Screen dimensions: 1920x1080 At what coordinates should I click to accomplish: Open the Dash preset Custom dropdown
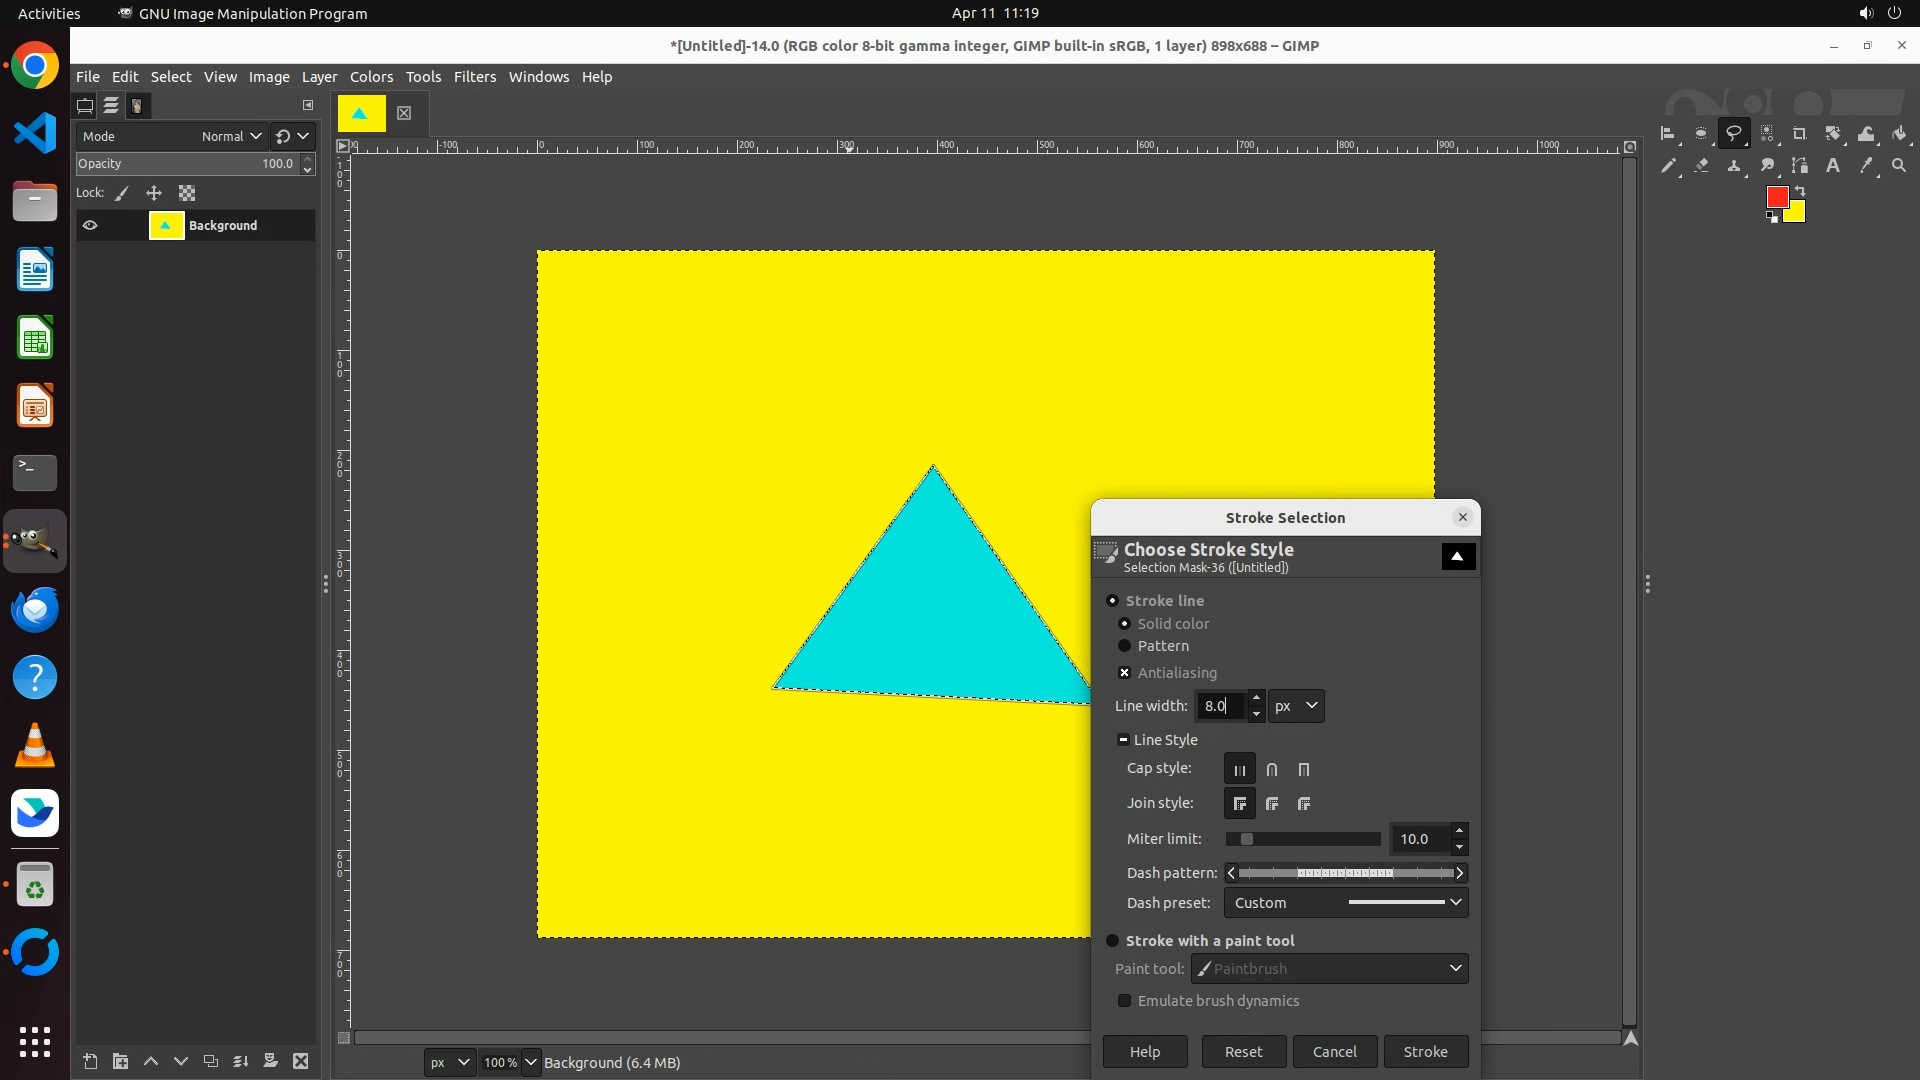(x=1346, y=903)
